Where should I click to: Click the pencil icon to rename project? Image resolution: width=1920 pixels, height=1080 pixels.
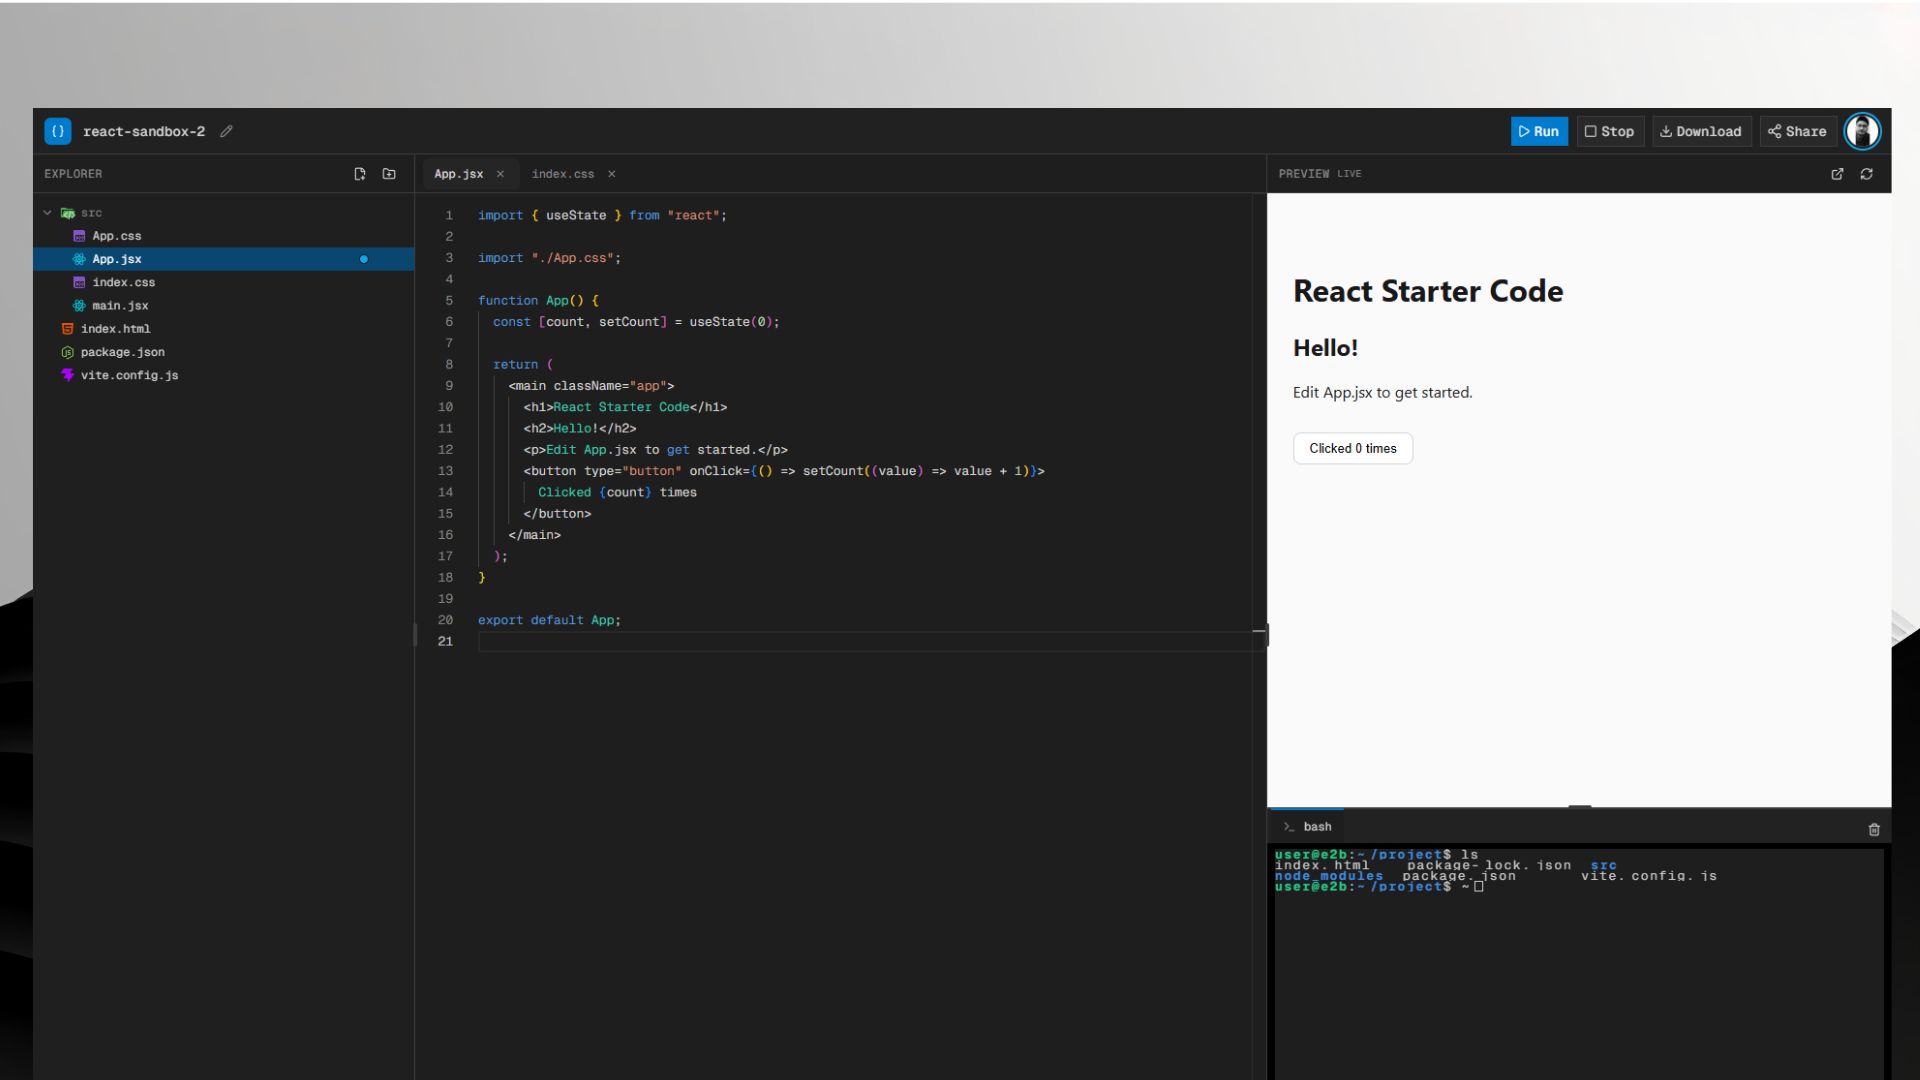pos(227,131)
